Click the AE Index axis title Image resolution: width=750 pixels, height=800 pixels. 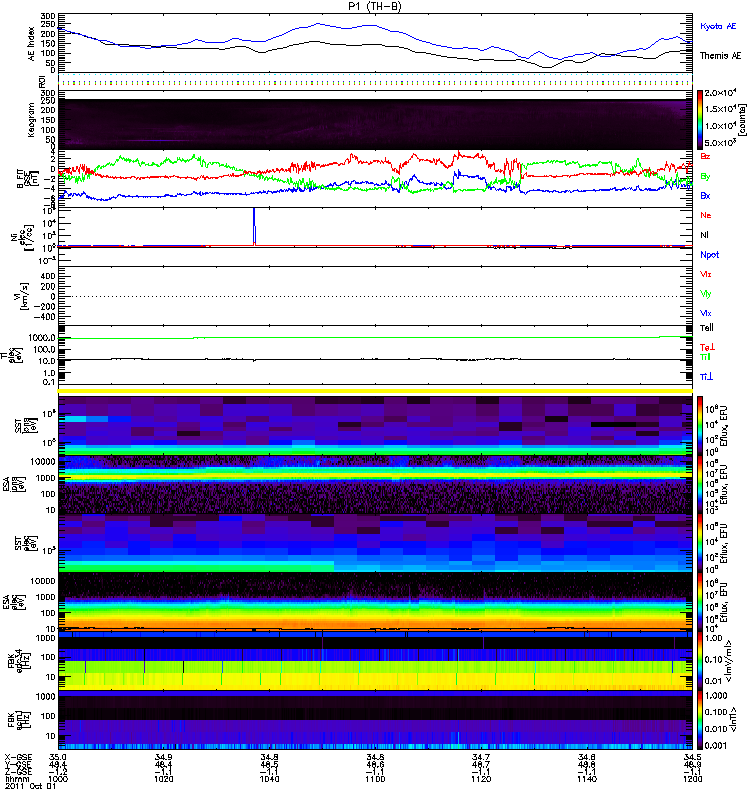click(x=32, y=44)
